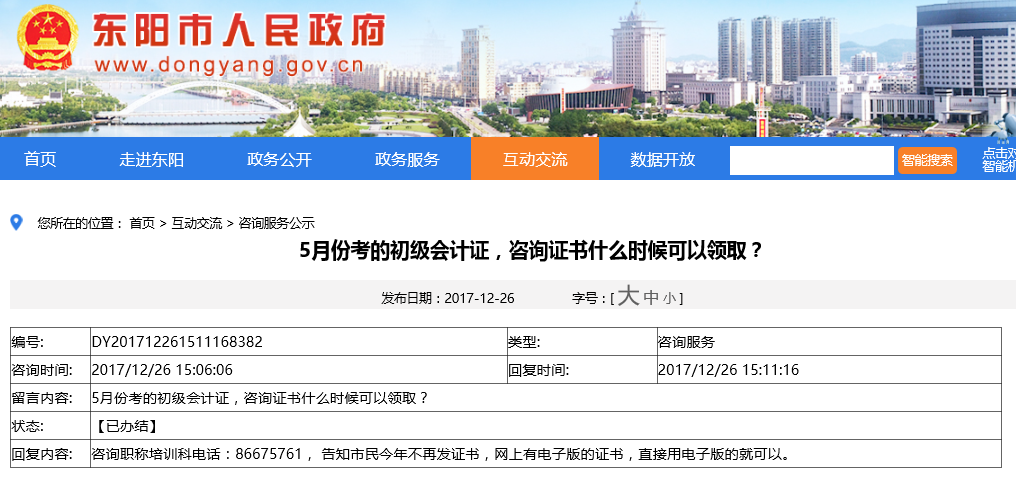
Task: Open 咨询服务公示 breadcrumb link
Action: [x=277, y=223]
